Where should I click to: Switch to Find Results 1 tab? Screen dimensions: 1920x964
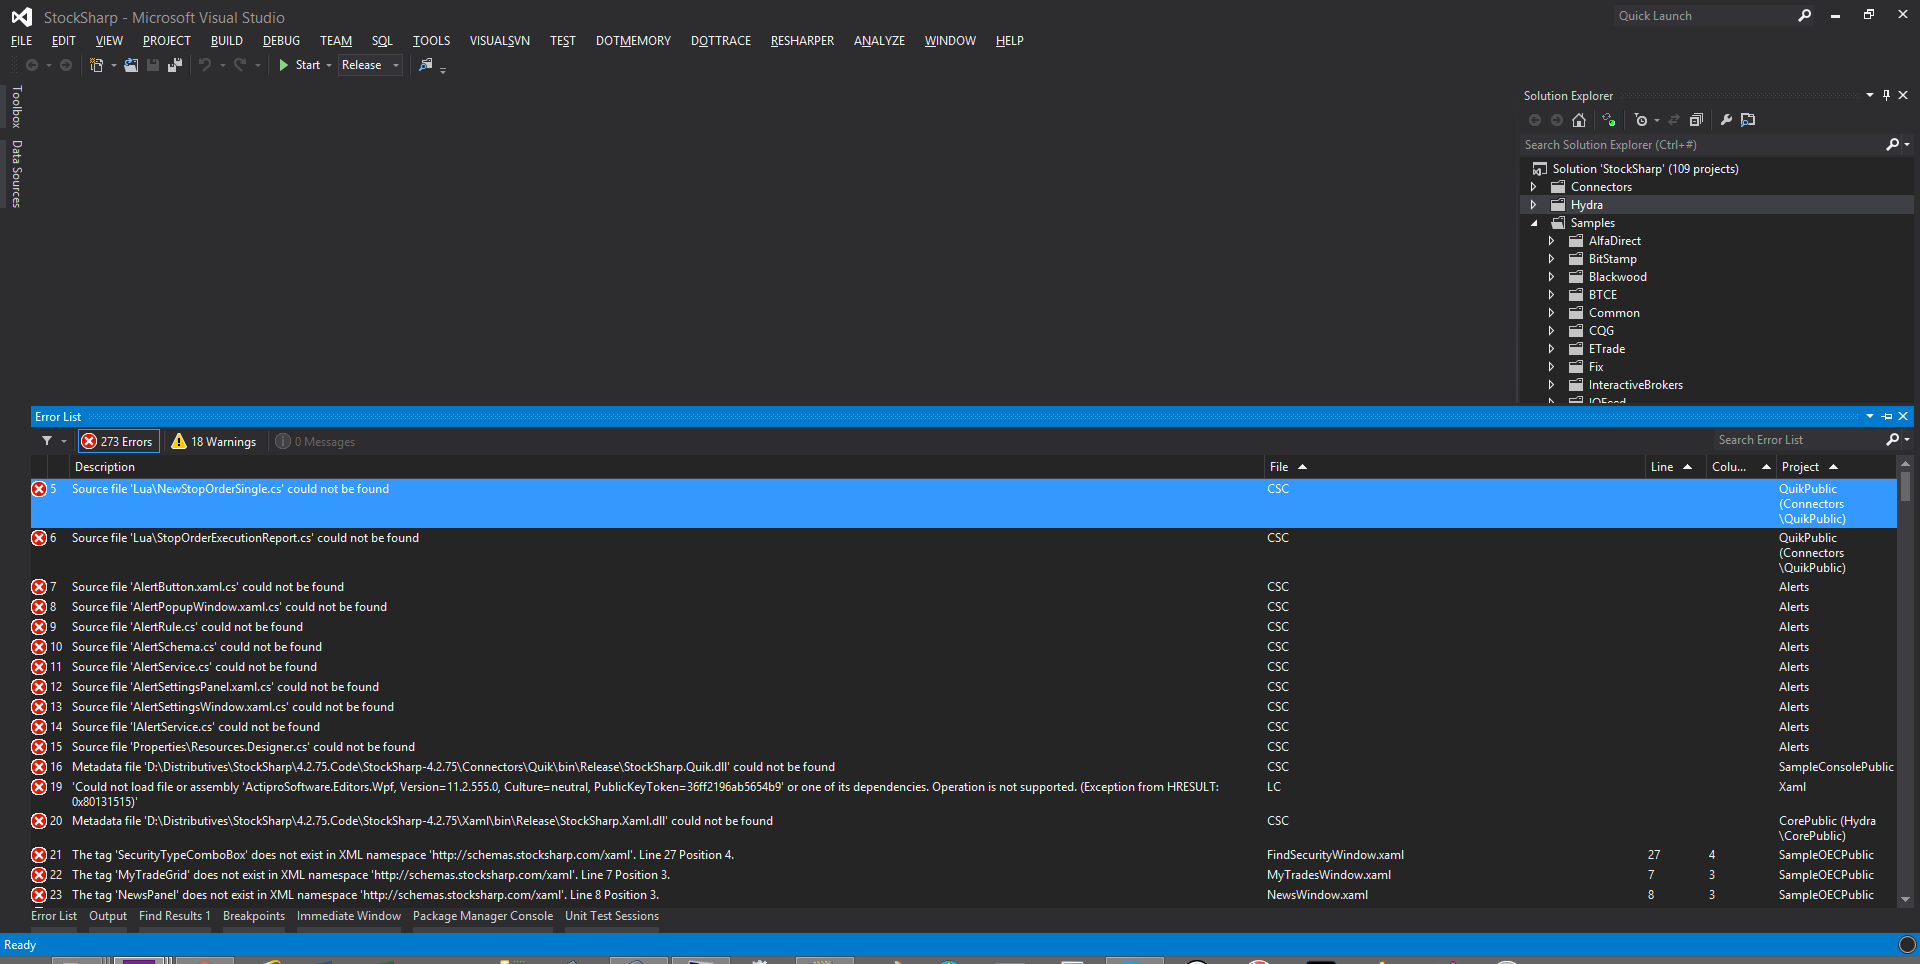click(175, 916)
